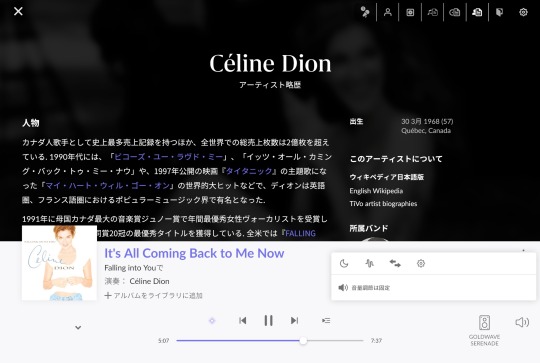Click the highlighted artist biography document icon

point(477,12)
